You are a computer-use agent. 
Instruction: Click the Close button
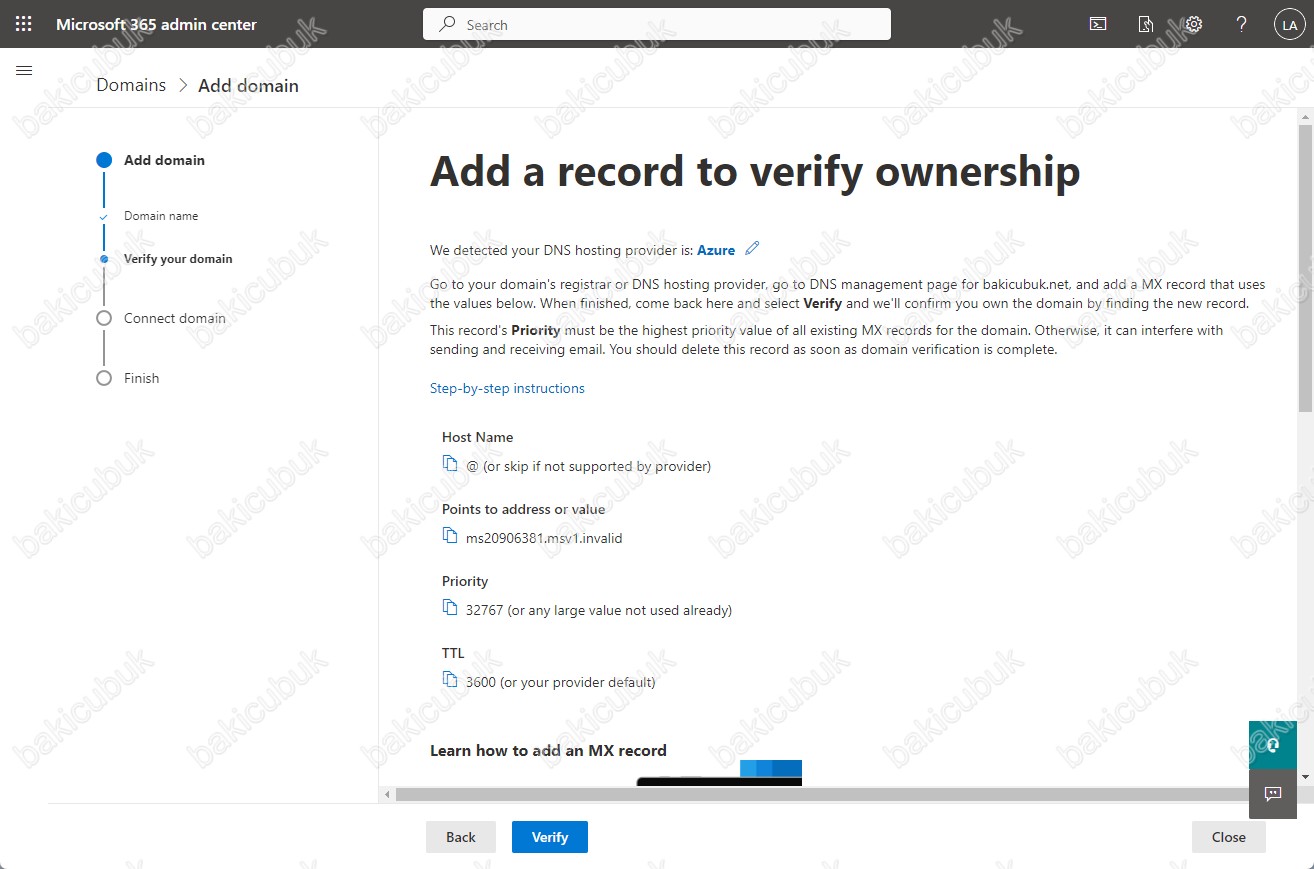(1229, 837)
